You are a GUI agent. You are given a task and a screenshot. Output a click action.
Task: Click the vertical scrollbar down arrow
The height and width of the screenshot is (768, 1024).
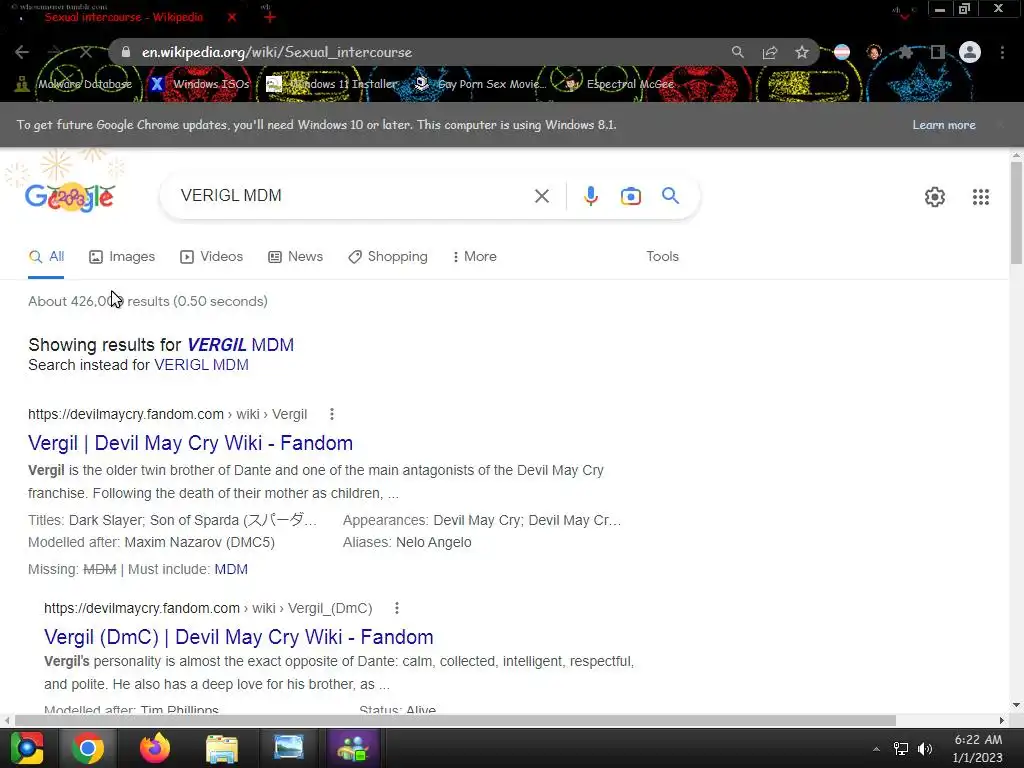click(1016, 705)
